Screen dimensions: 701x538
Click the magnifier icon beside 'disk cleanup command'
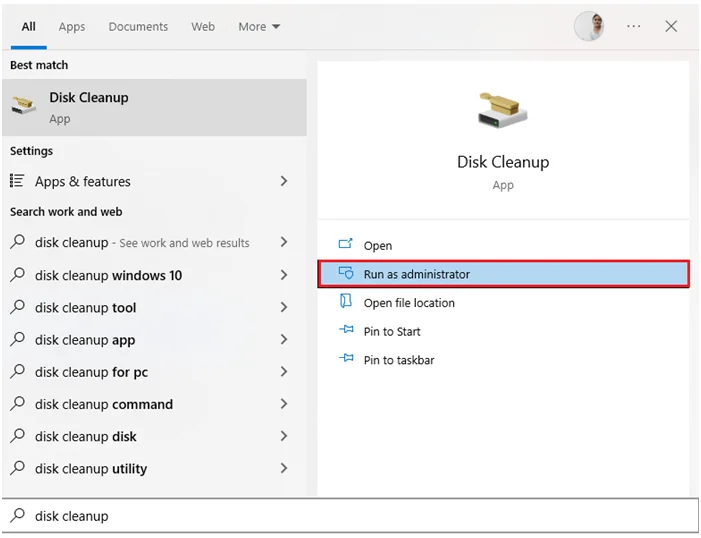(17, 403)
